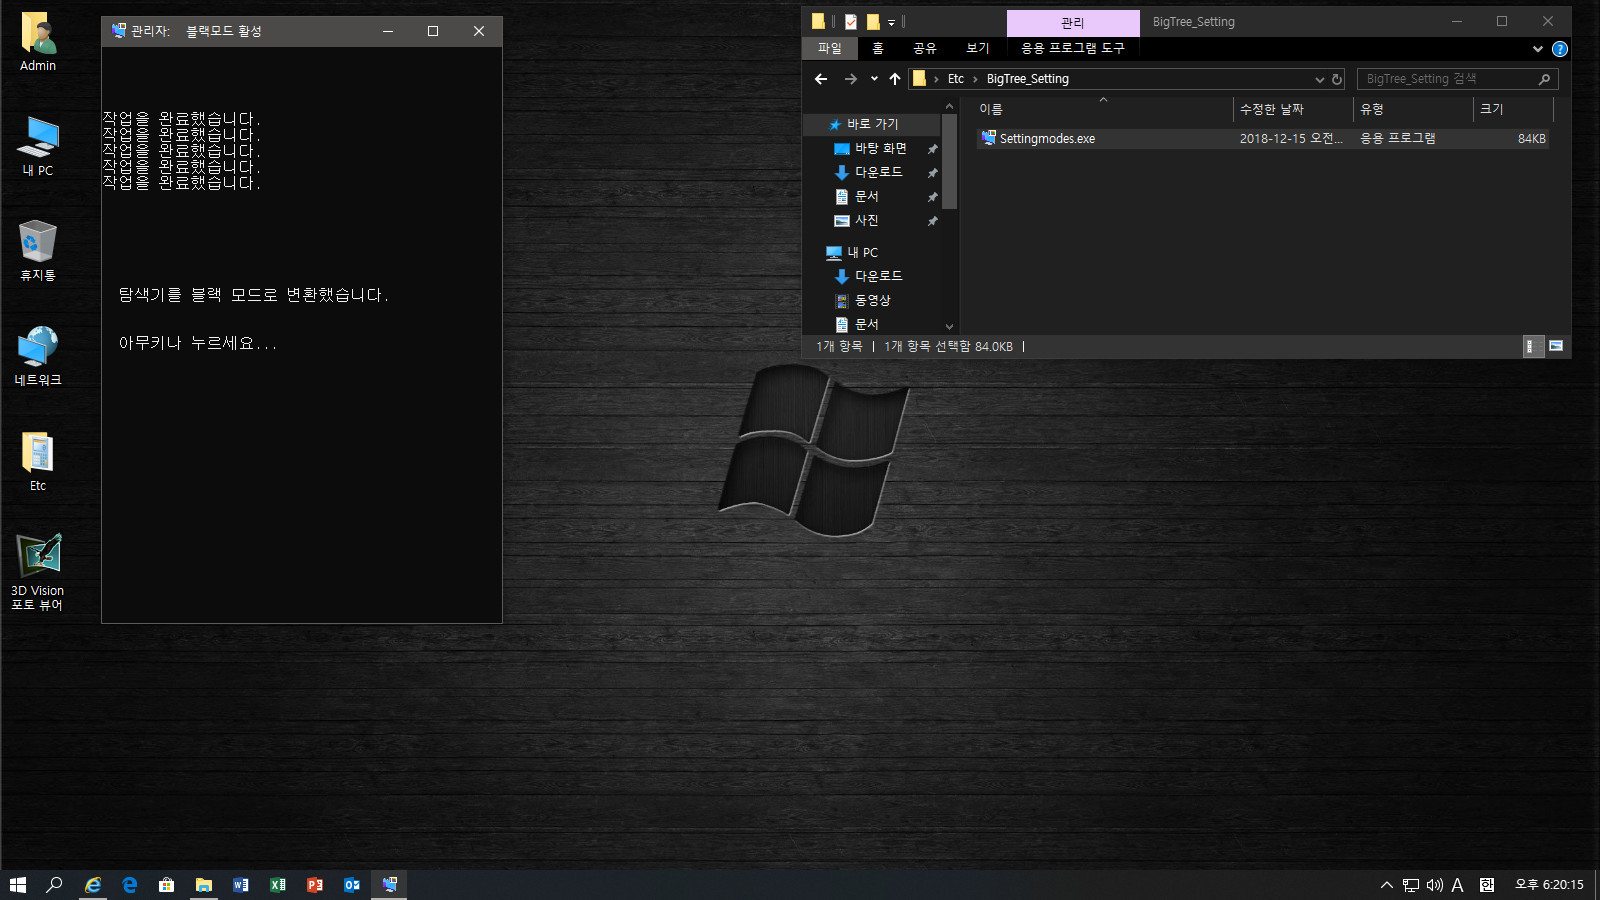The width and height of the screenshot is (1600, 900).
Task: Launch Excel from taskbar
Action: point(278,885)
